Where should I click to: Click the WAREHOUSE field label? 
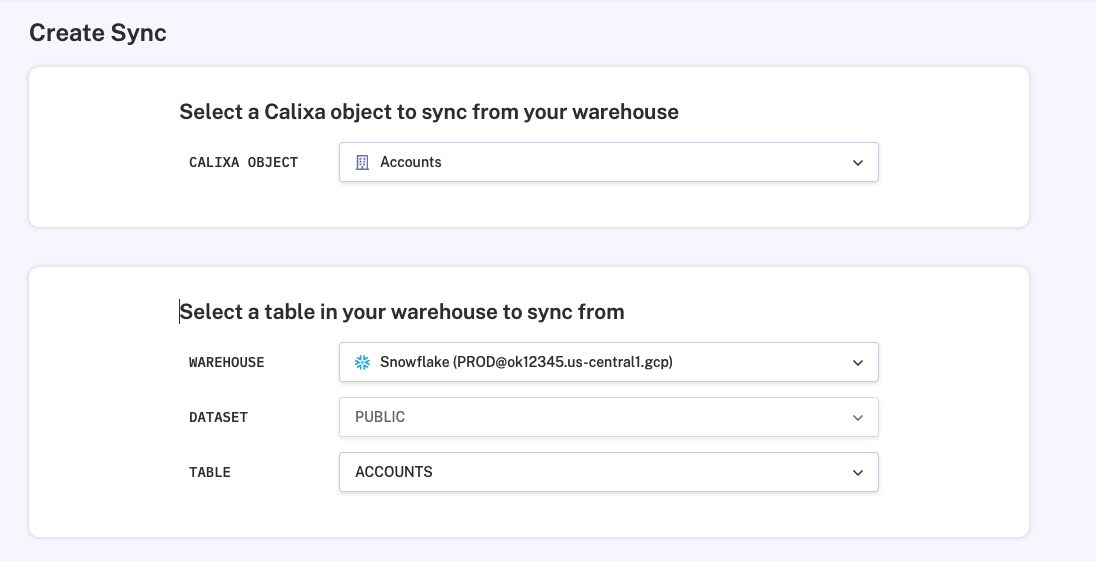point(227,362)
